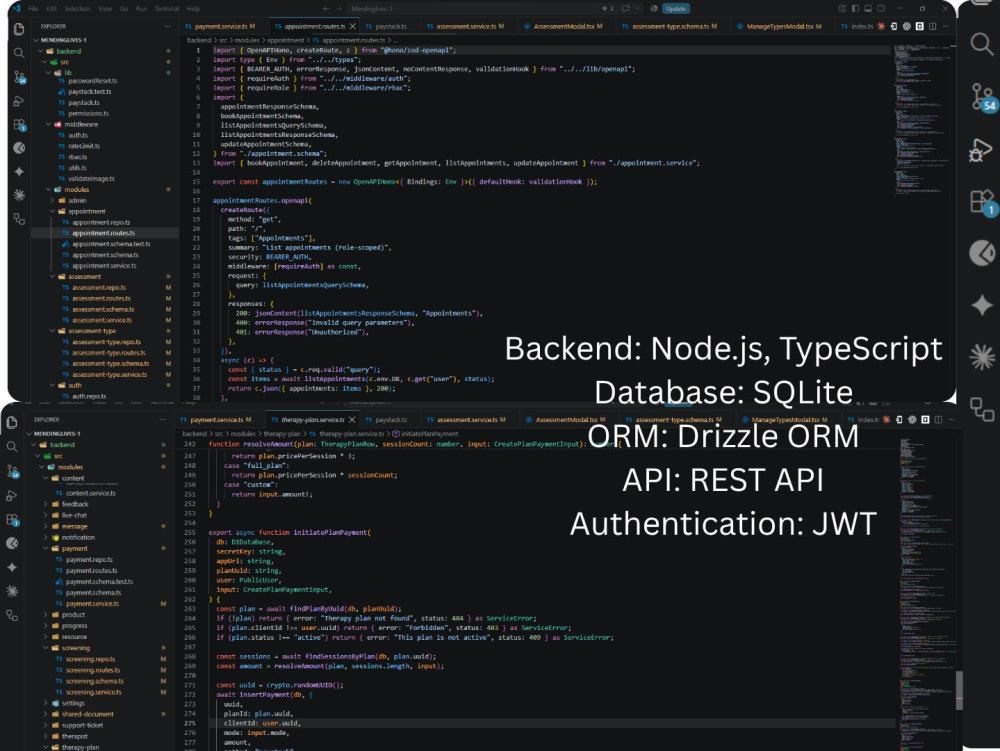
Task: Click modules breadcrumb in top window
Action: [x=247, y=40]
